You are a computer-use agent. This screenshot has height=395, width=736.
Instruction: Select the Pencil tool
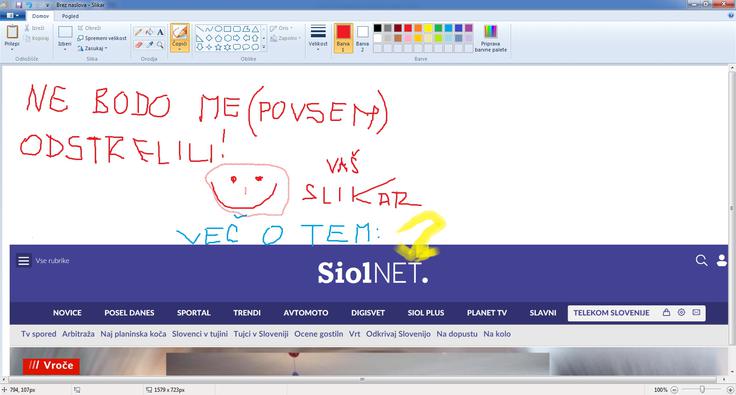tap(138, 32)
